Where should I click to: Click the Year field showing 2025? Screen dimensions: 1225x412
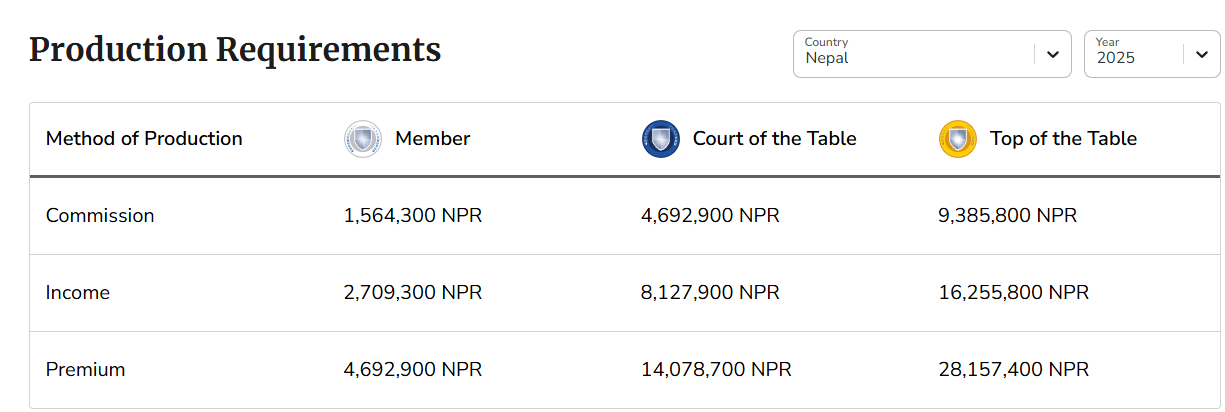pos(1152,54)
